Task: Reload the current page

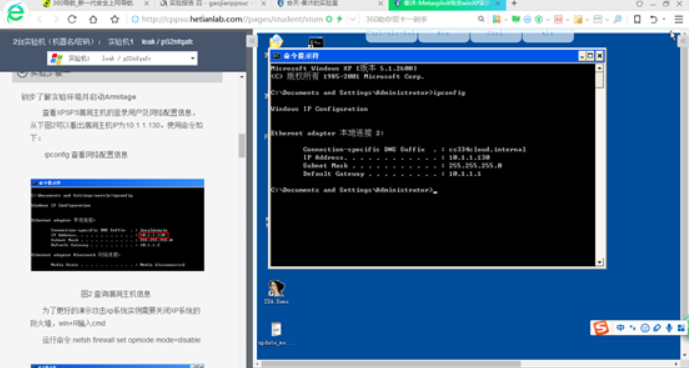Action: coord(72,19)
